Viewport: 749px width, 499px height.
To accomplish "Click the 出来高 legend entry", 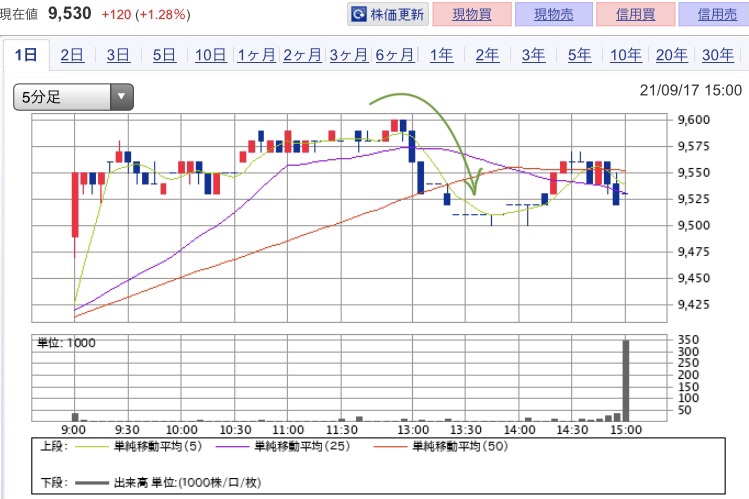I will point(167,483).
